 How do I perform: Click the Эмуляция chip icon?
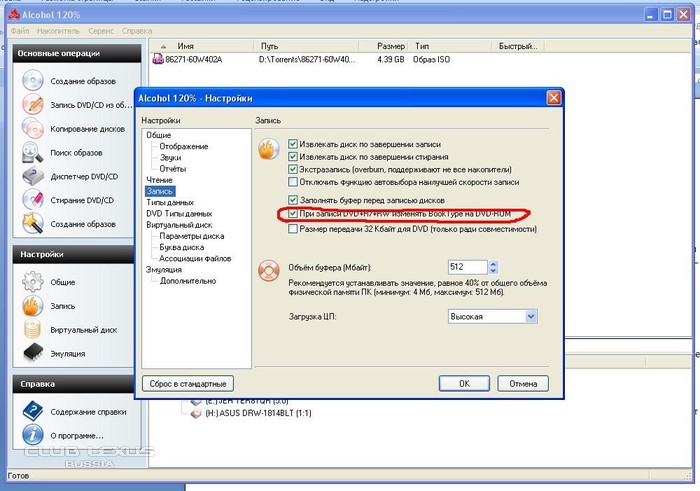(32, 353)
